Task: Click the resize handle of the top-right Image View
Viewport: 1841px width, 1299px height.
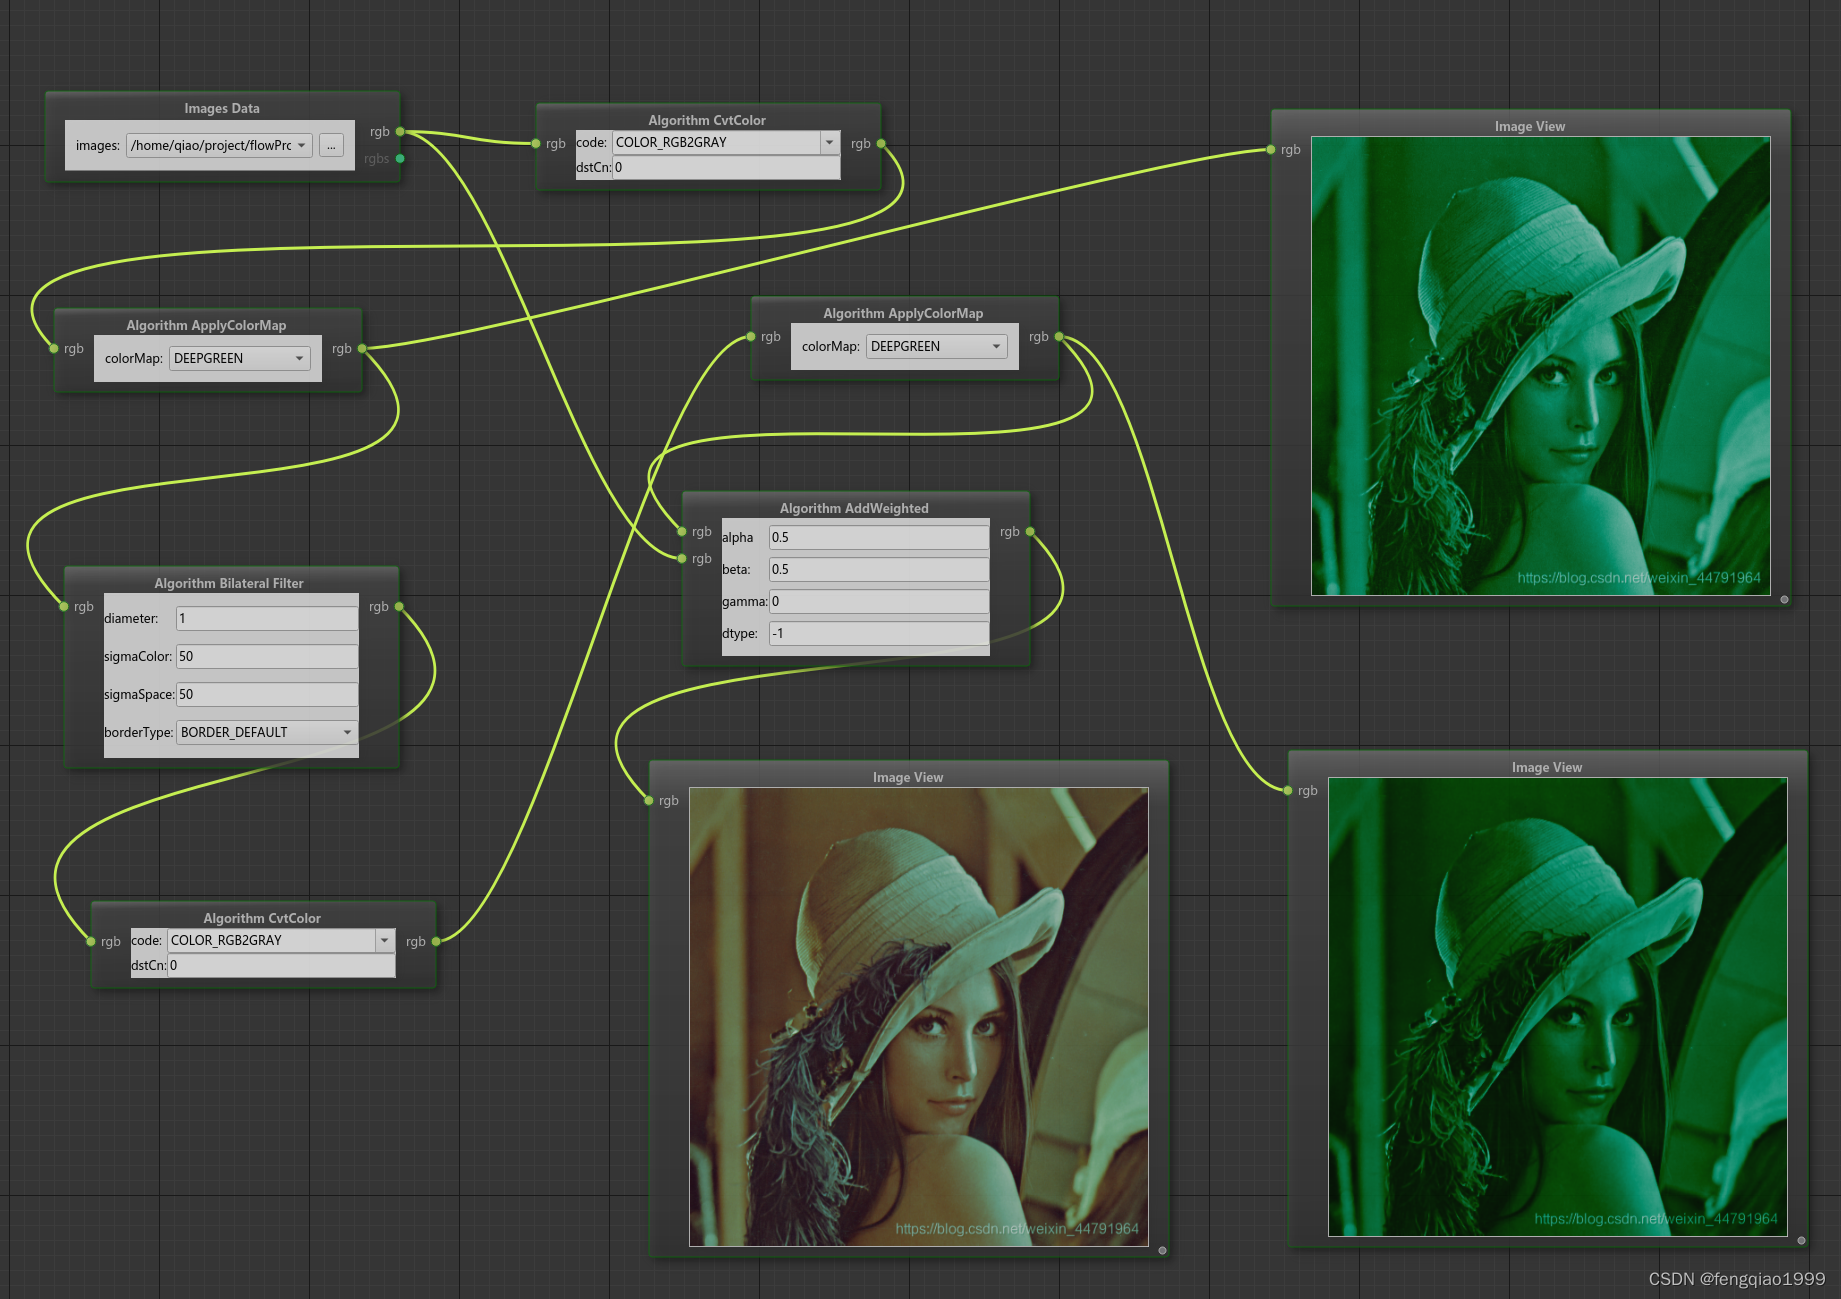Action: tap(1784, 600)
